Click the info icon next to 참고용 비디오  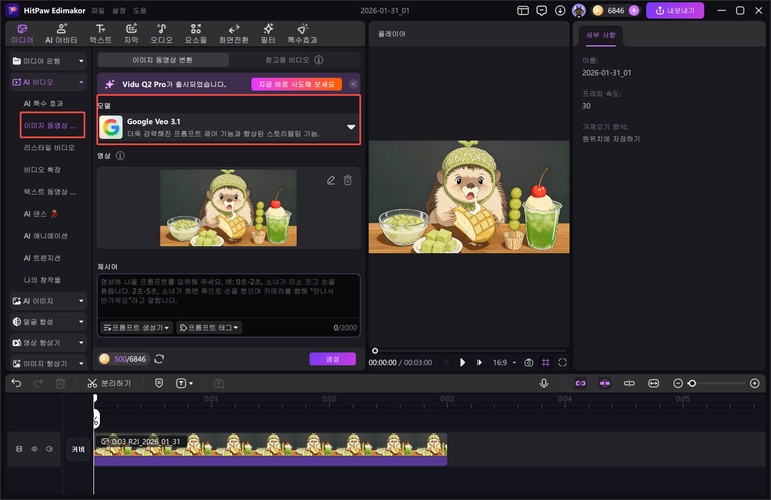(x=319, y=60)
